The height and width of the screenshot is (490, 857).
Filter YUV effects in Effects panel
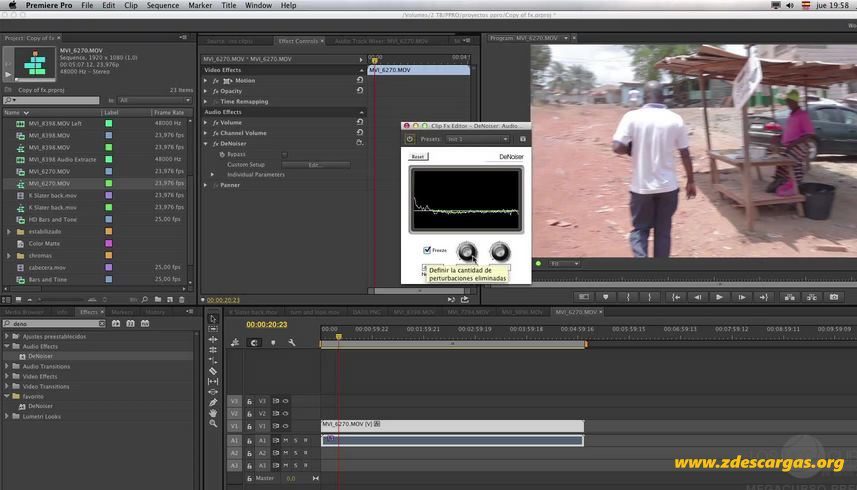click(x=144, y=323)
